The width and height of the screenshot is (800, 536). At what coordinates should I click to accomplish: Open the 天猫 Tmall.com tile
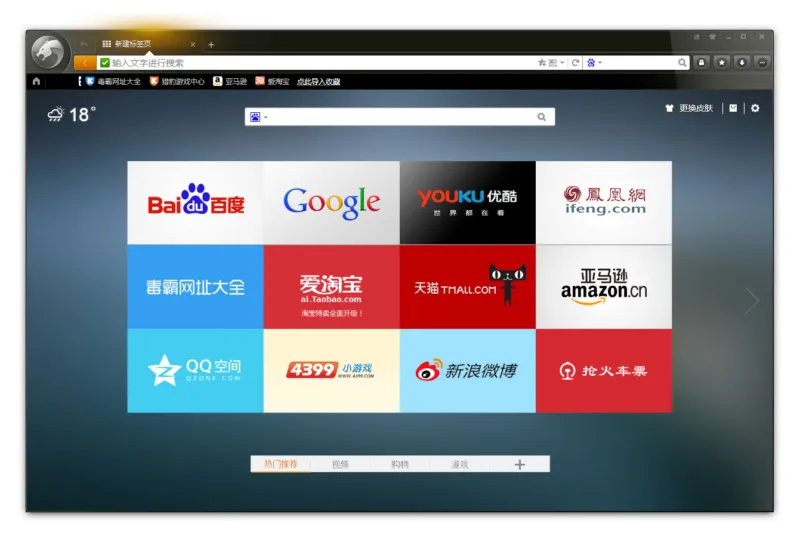tap(468, 287)
